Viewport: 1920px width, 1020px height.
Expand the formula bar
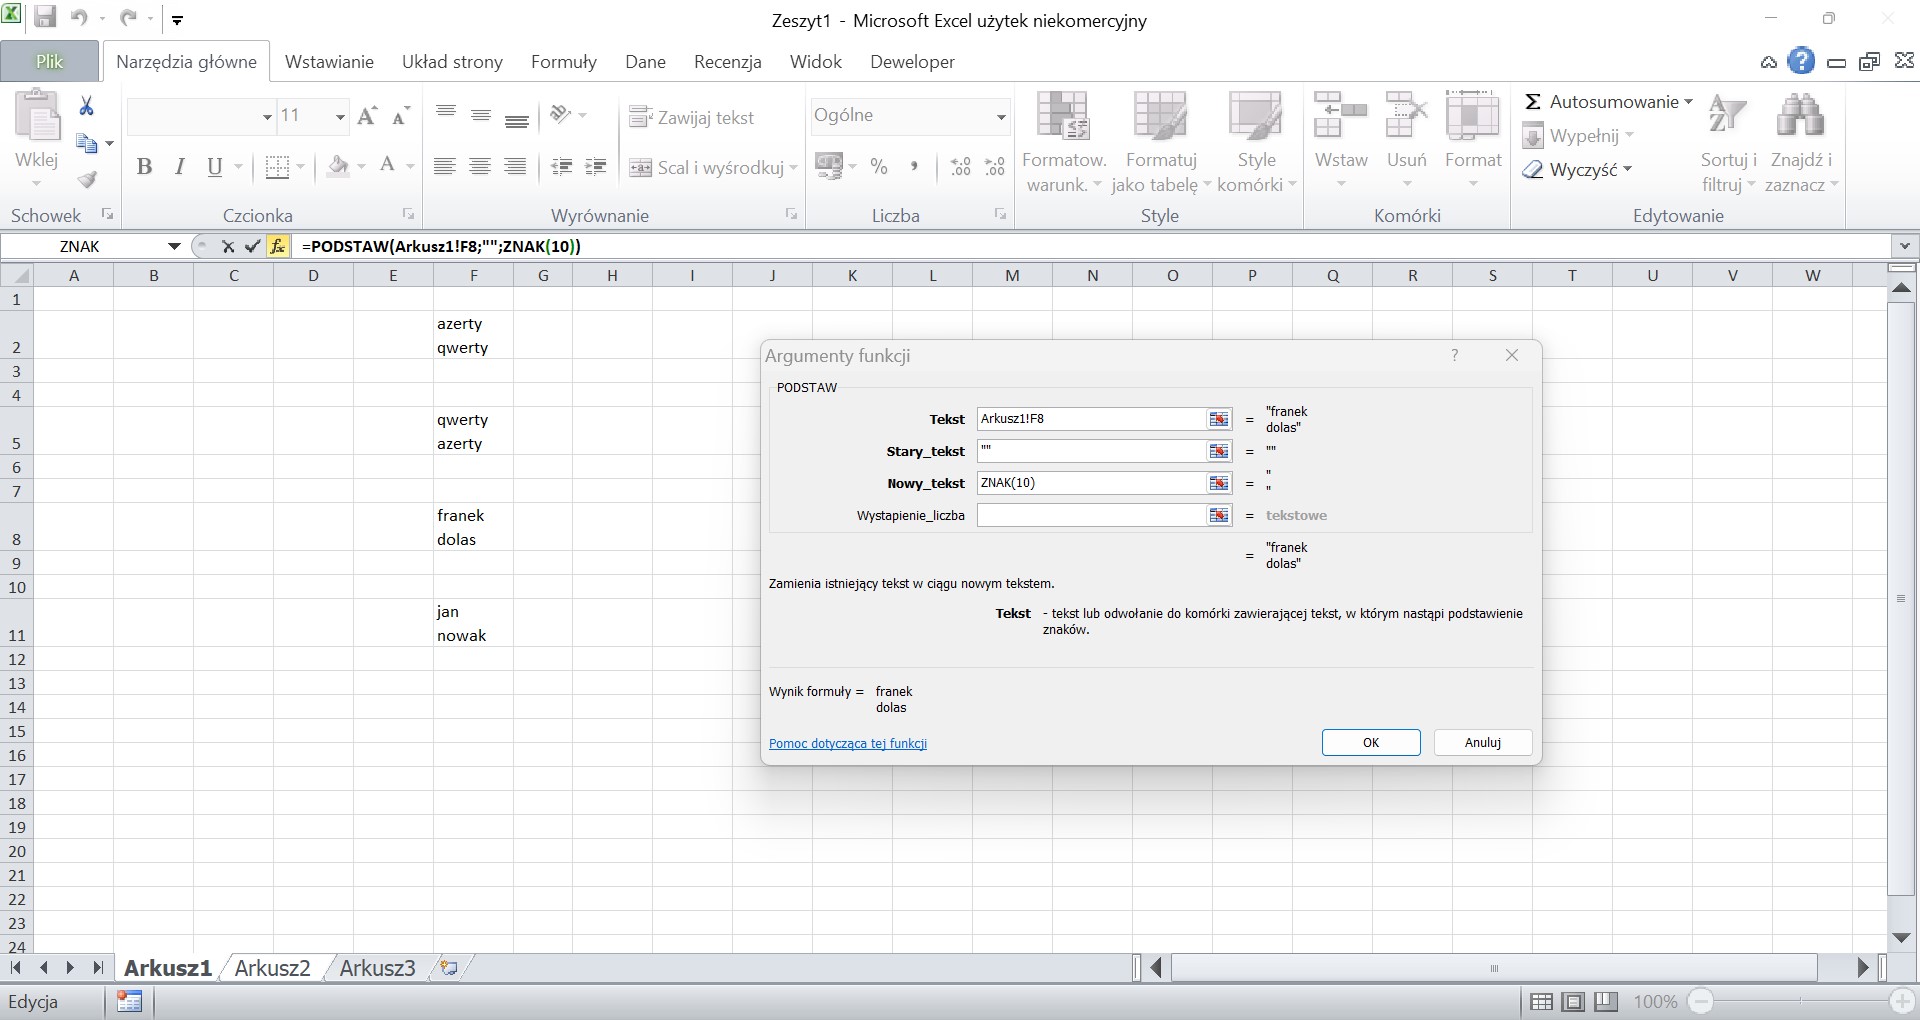pos(1905,246)
